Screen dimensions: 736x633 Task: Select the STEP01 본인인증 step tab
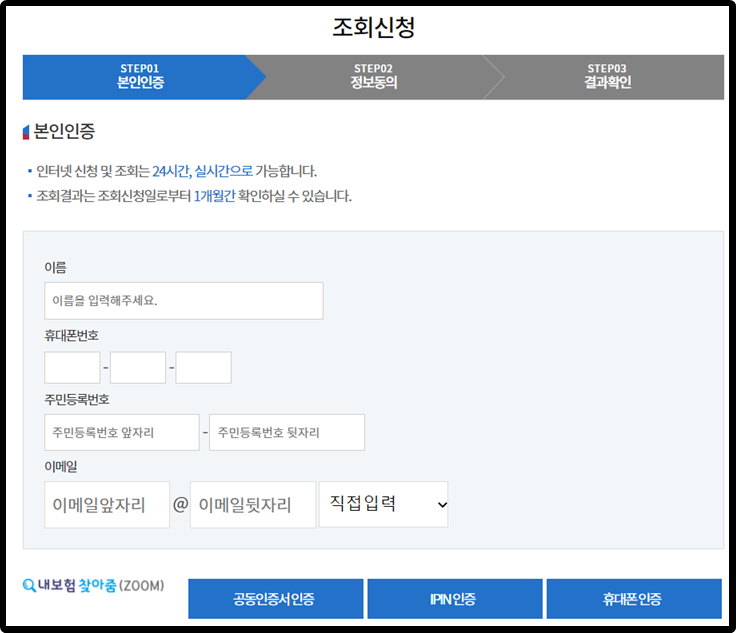[140, 77]
